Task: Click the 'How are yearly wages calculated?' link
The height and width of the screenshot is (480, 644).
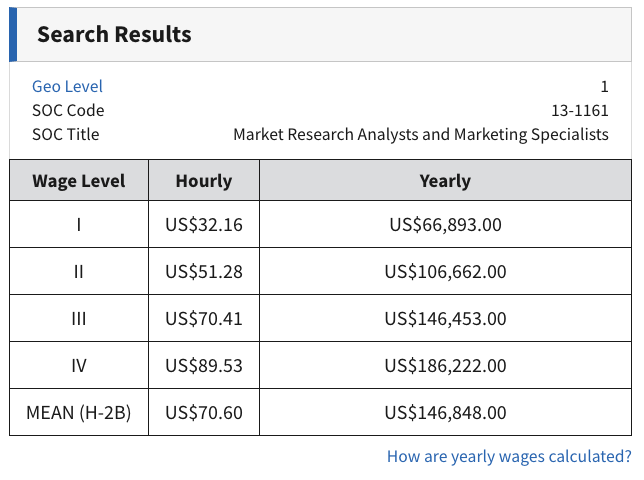Action: tap(509, 457)
